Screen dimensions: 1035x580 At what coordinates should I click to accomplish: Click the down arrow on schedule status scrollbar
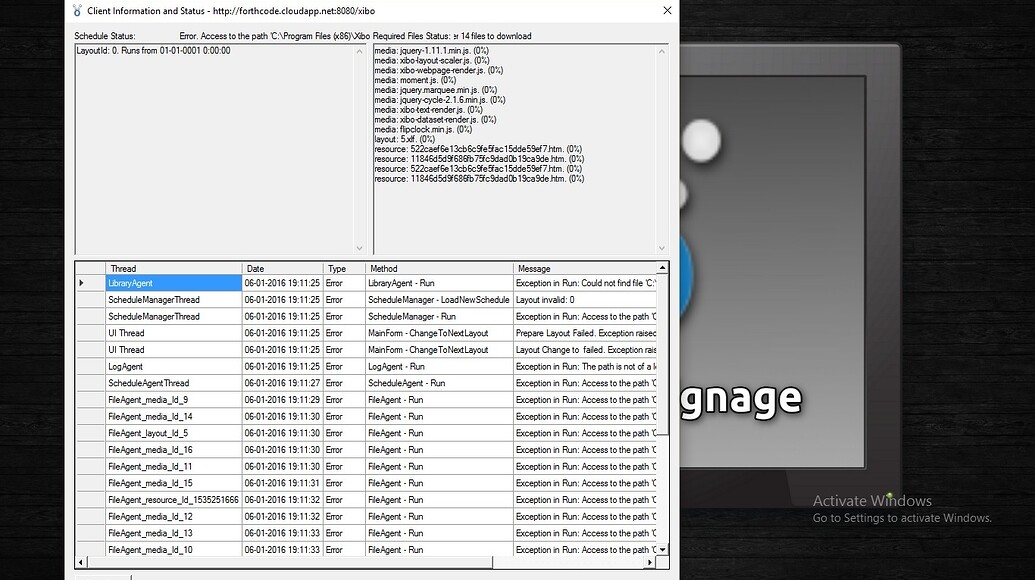coord(358,246)
